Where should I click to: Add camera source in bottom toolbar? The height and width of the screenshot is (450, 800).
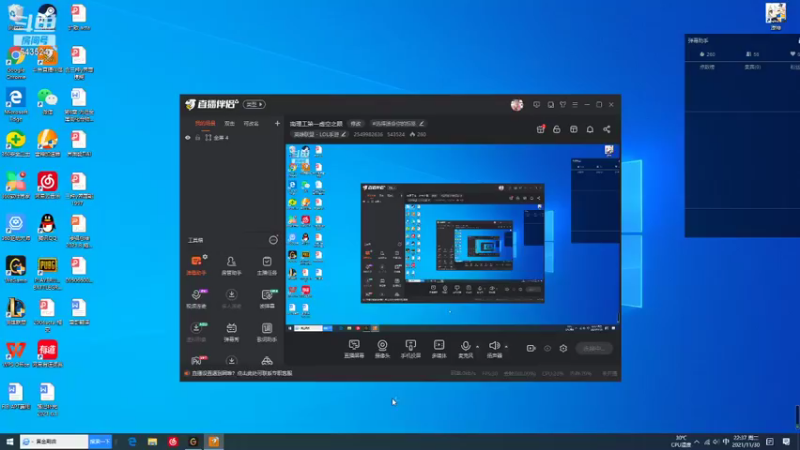[382, 349]
